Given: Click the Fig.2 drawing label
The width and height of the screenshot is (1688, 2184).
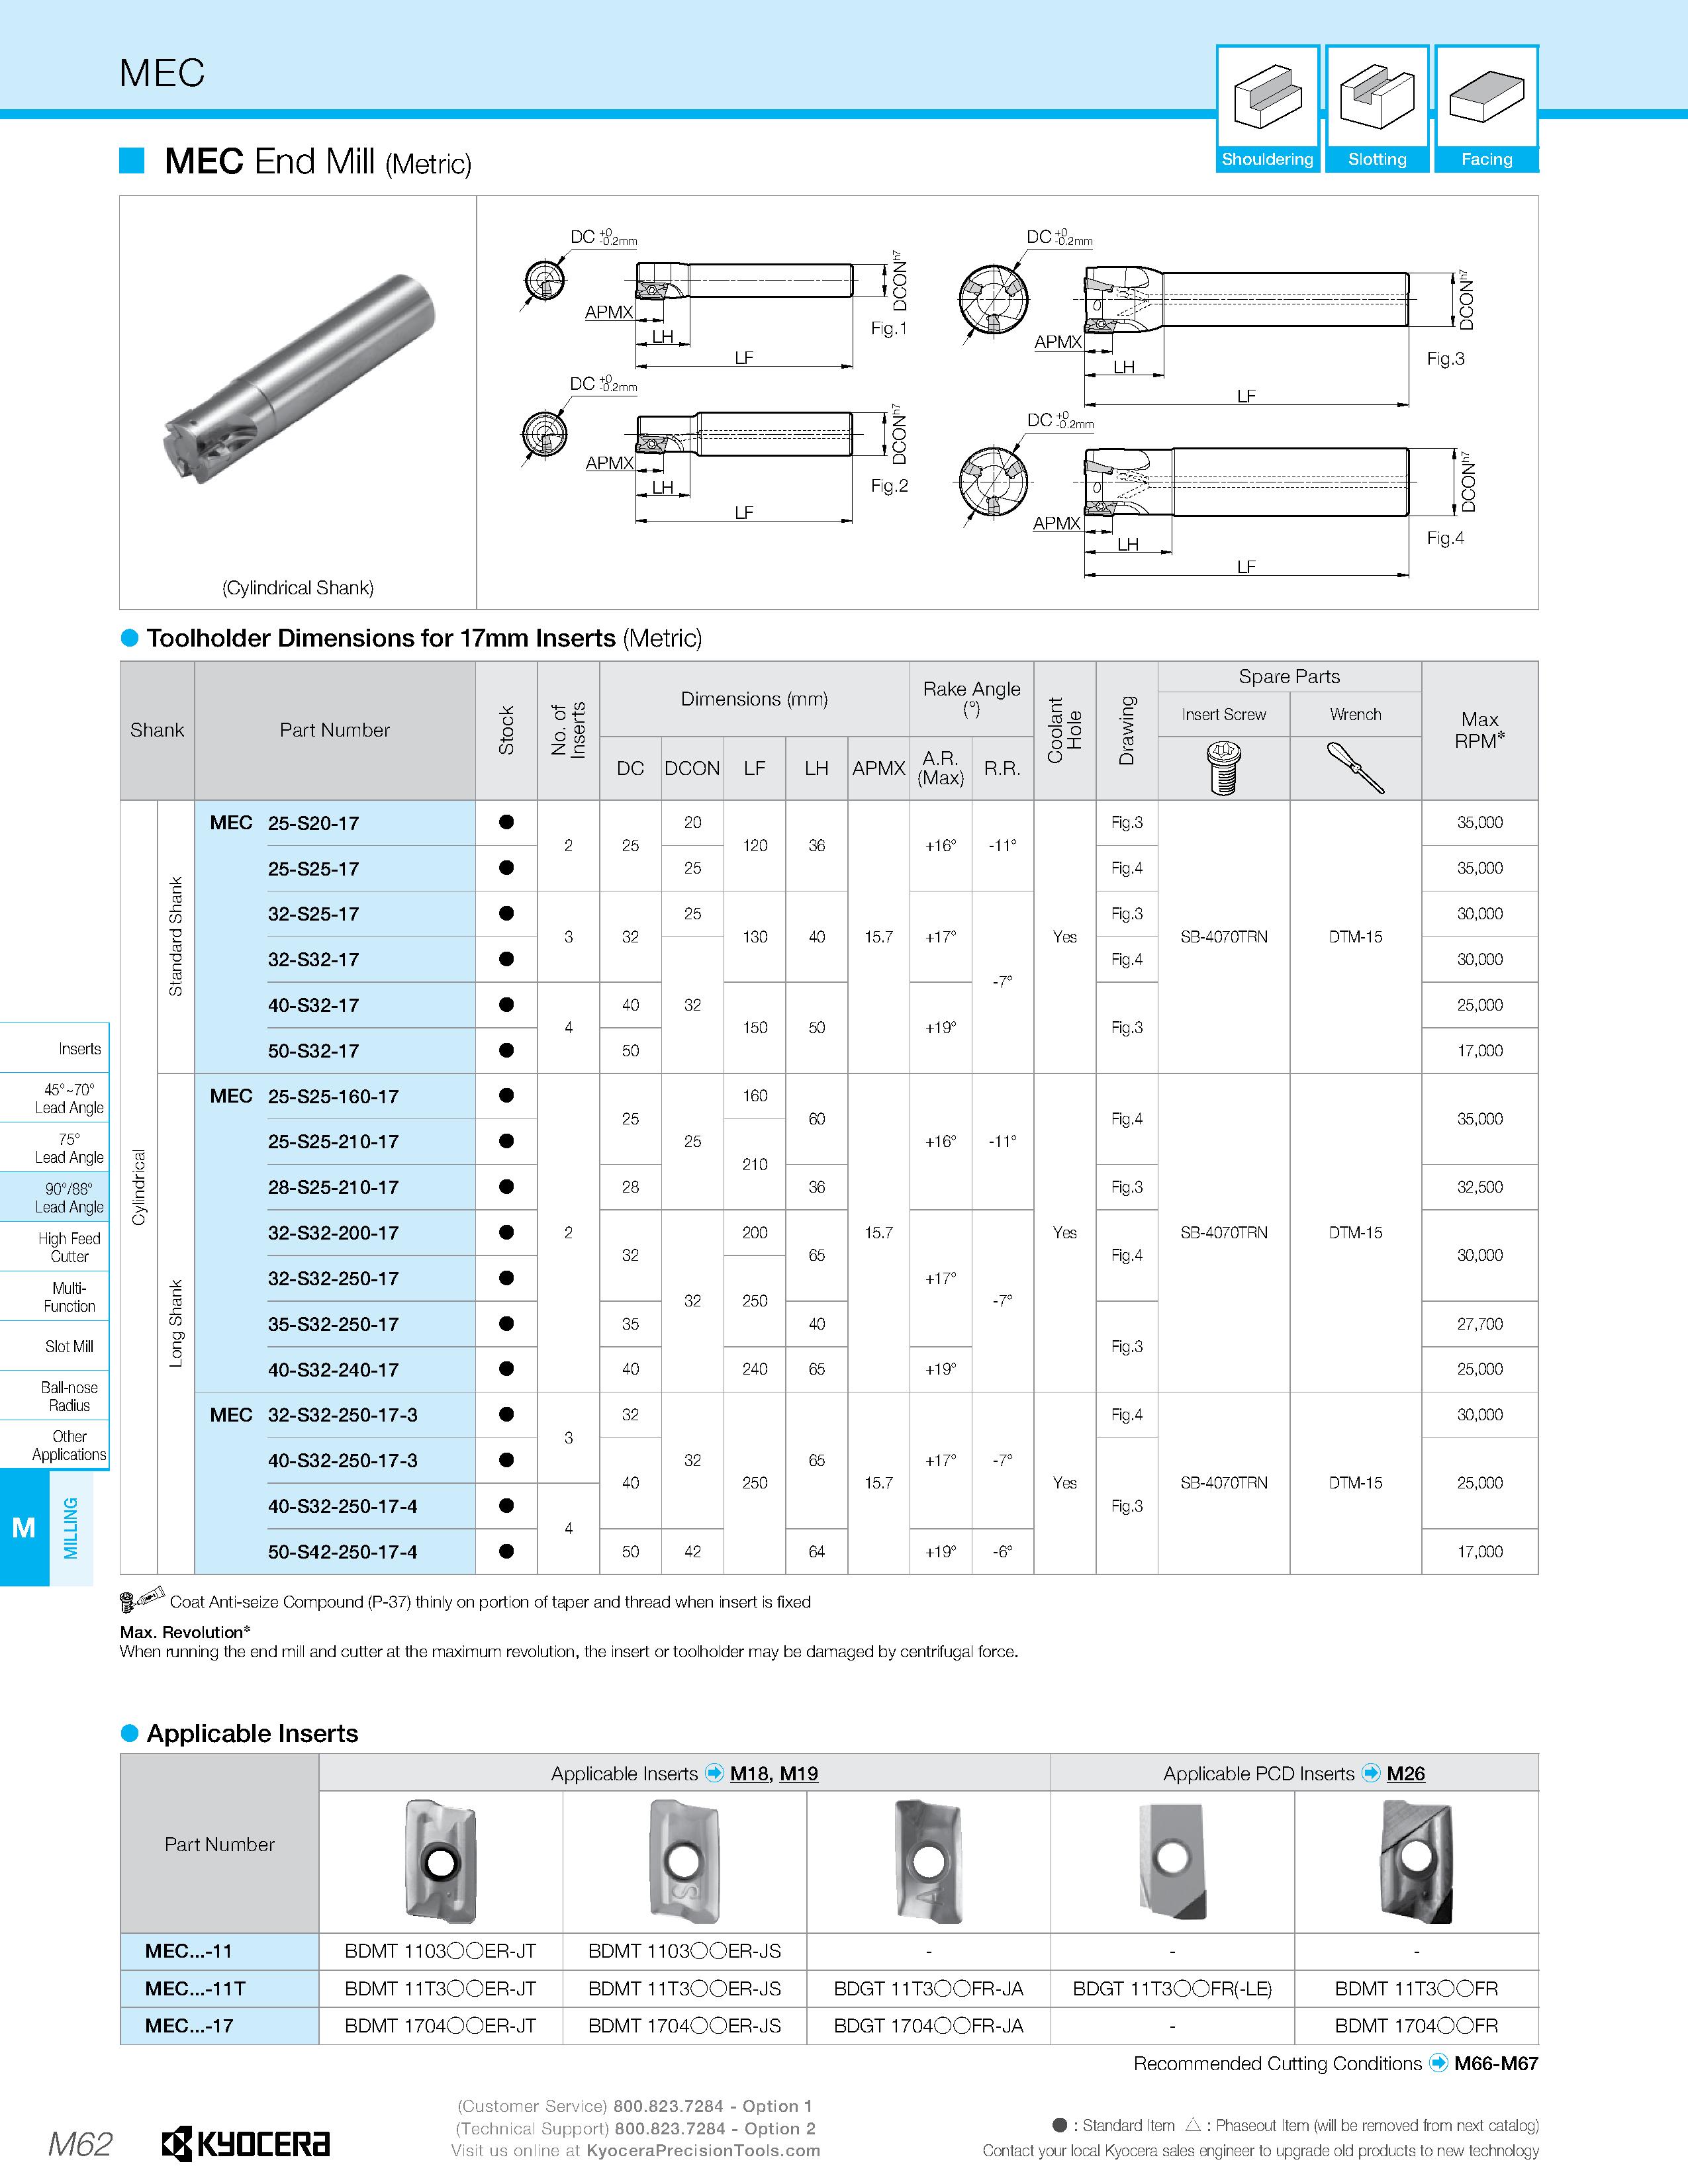Looking at the screenshot, I should [889, 485].
